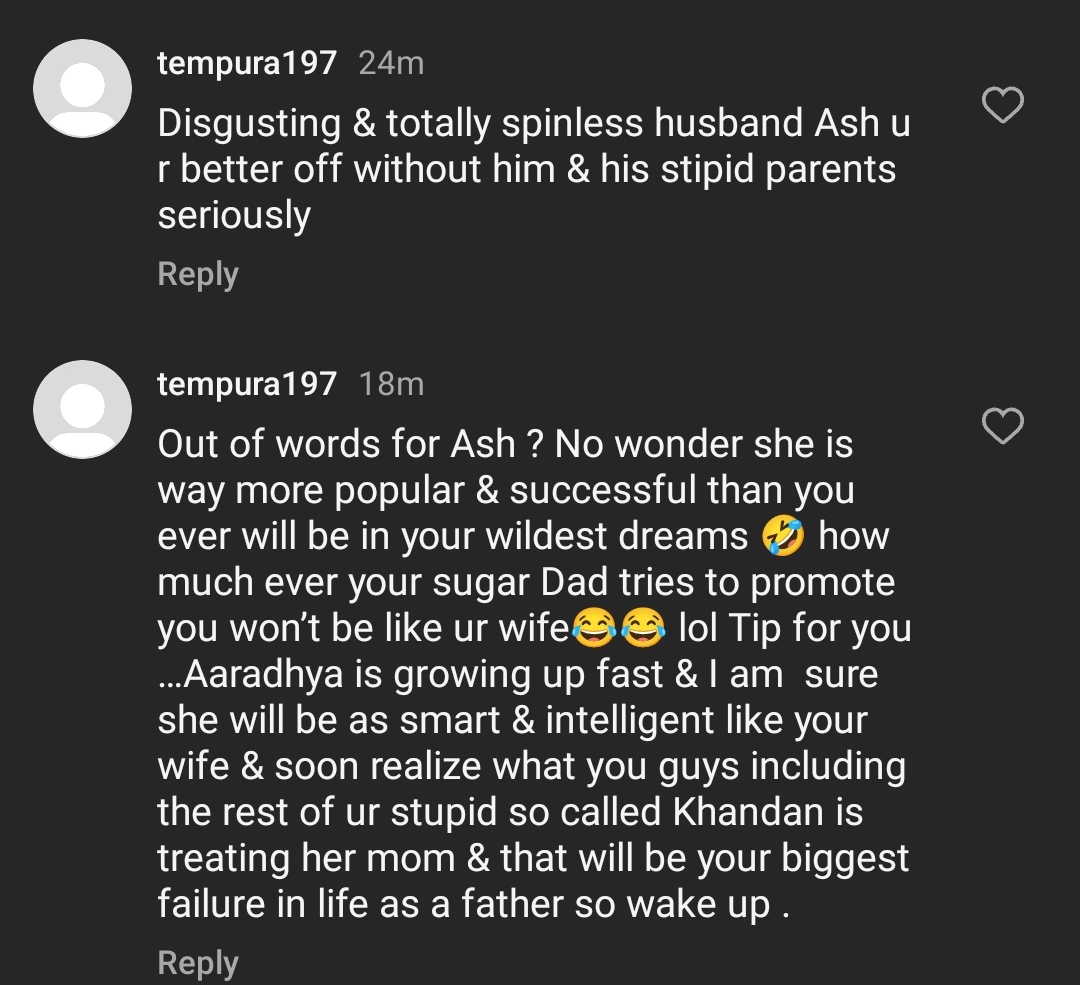Image resolution: width=1080 pixels, height=985 pixels.
Task: Reply to the "Out of words for Ash" comment
Action: (198, 962)
